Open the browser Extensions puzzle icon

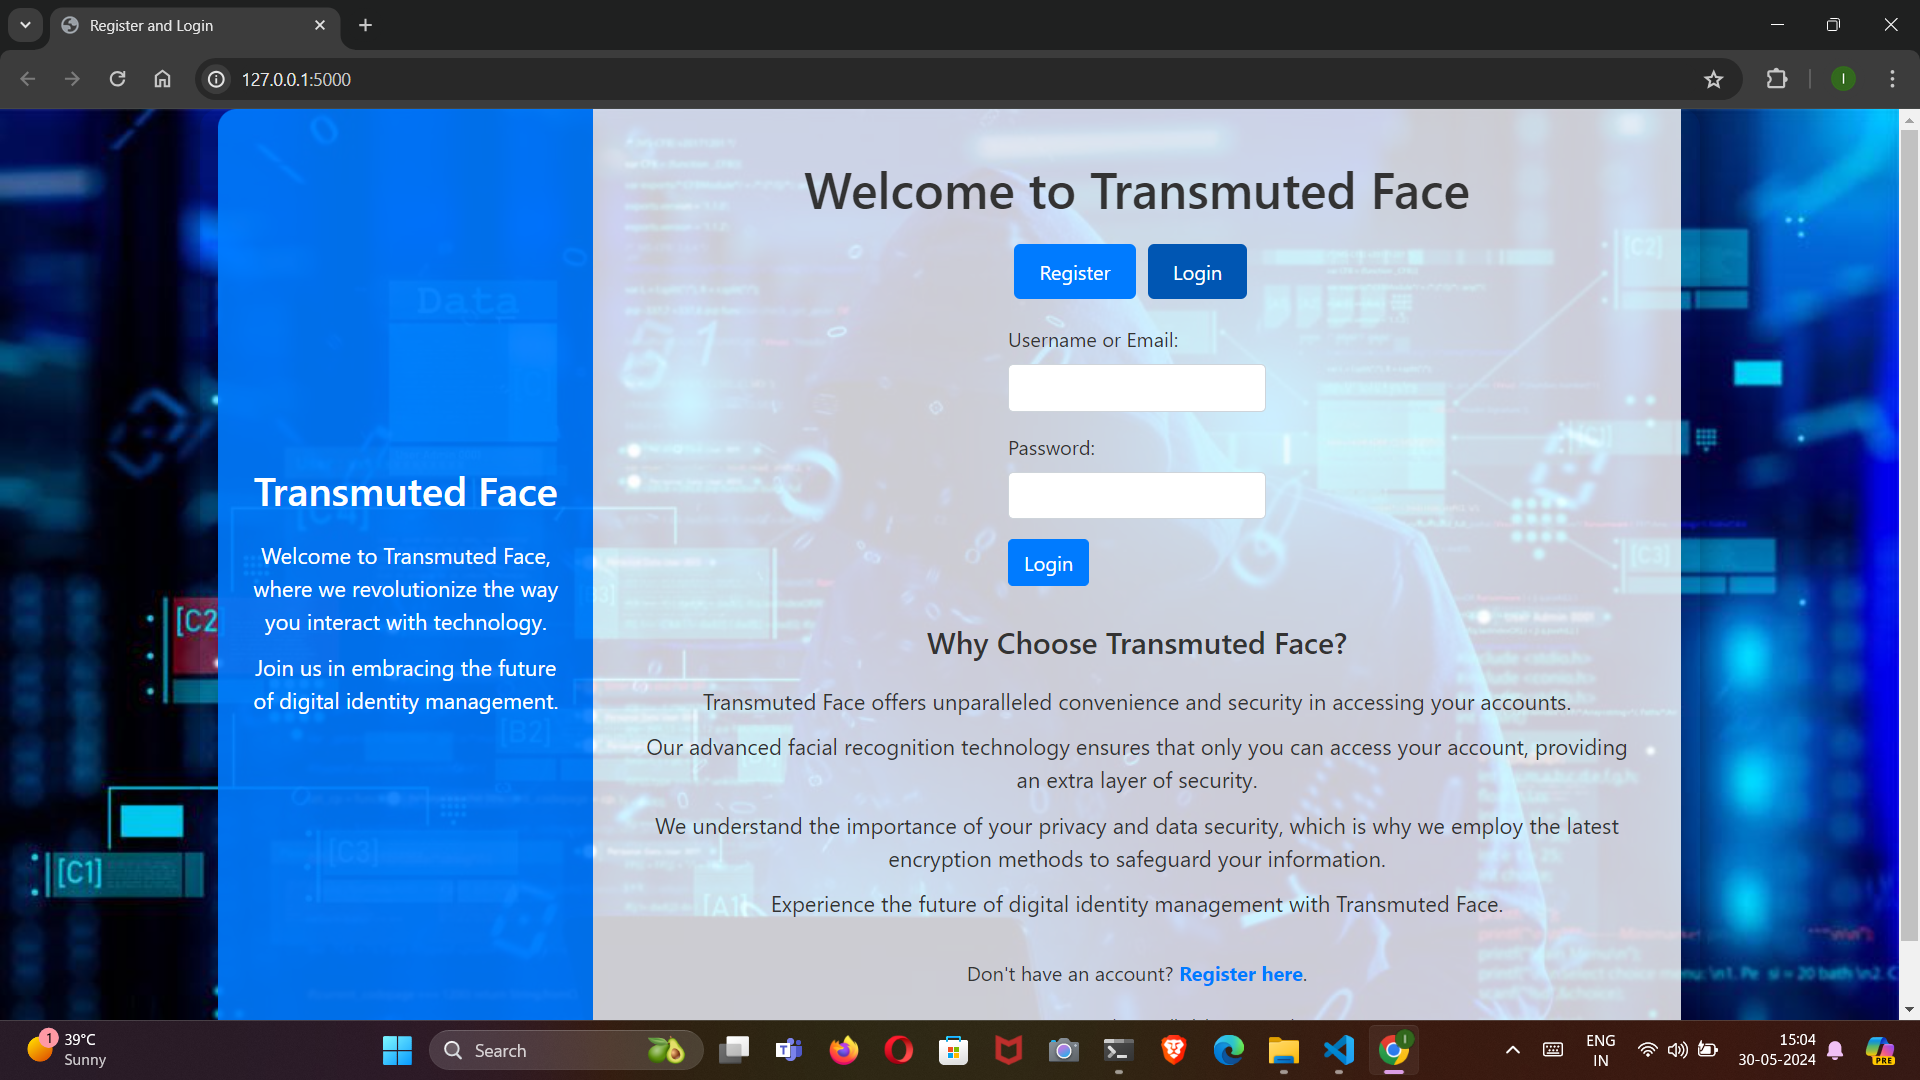pos(1777,79)
